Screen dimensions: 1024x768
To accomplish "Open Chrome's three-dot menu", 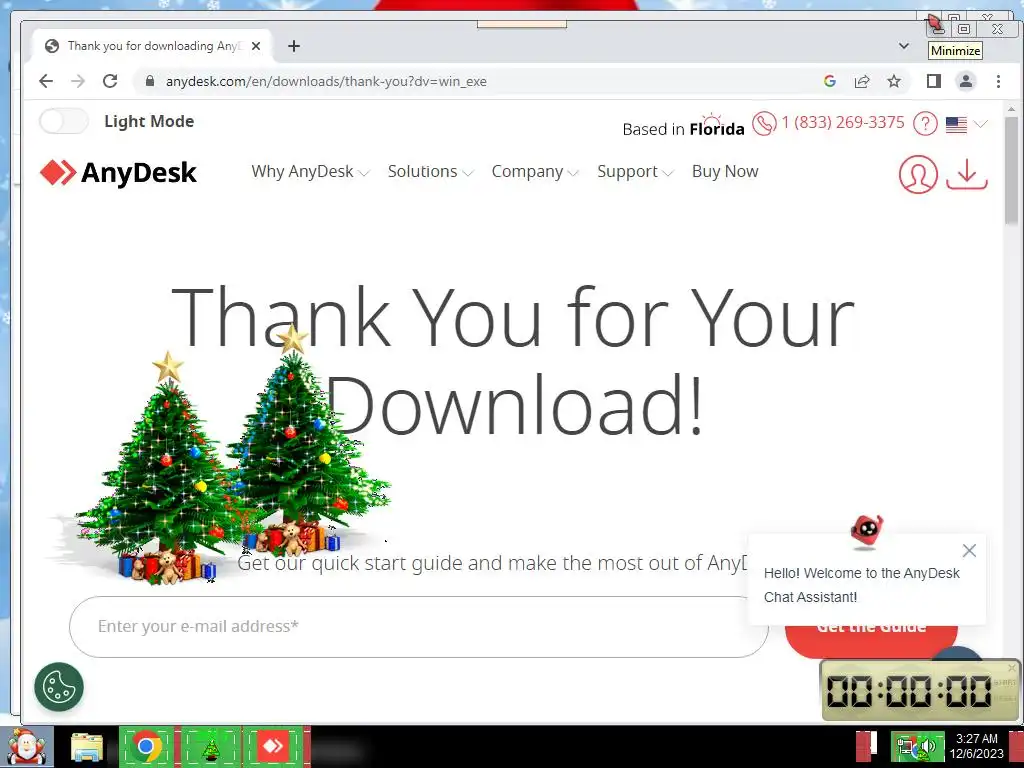I will (x=998, y=81).
